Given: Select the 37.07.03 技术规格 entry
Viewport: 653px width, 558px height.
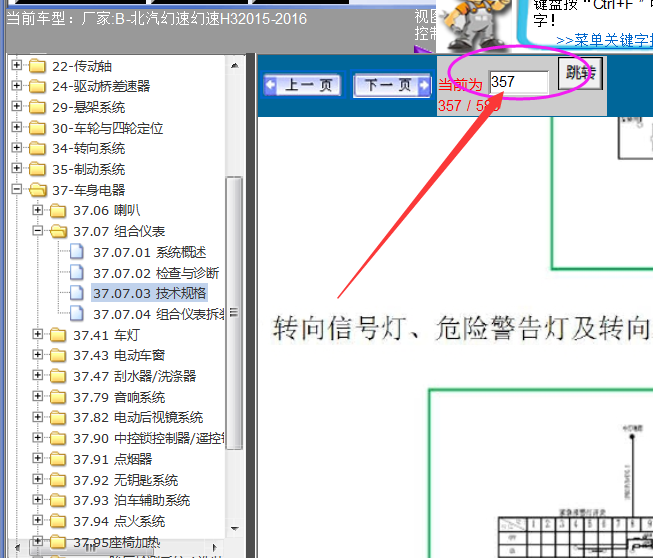Looking at the screenshot, I should [x=150, y=293].
